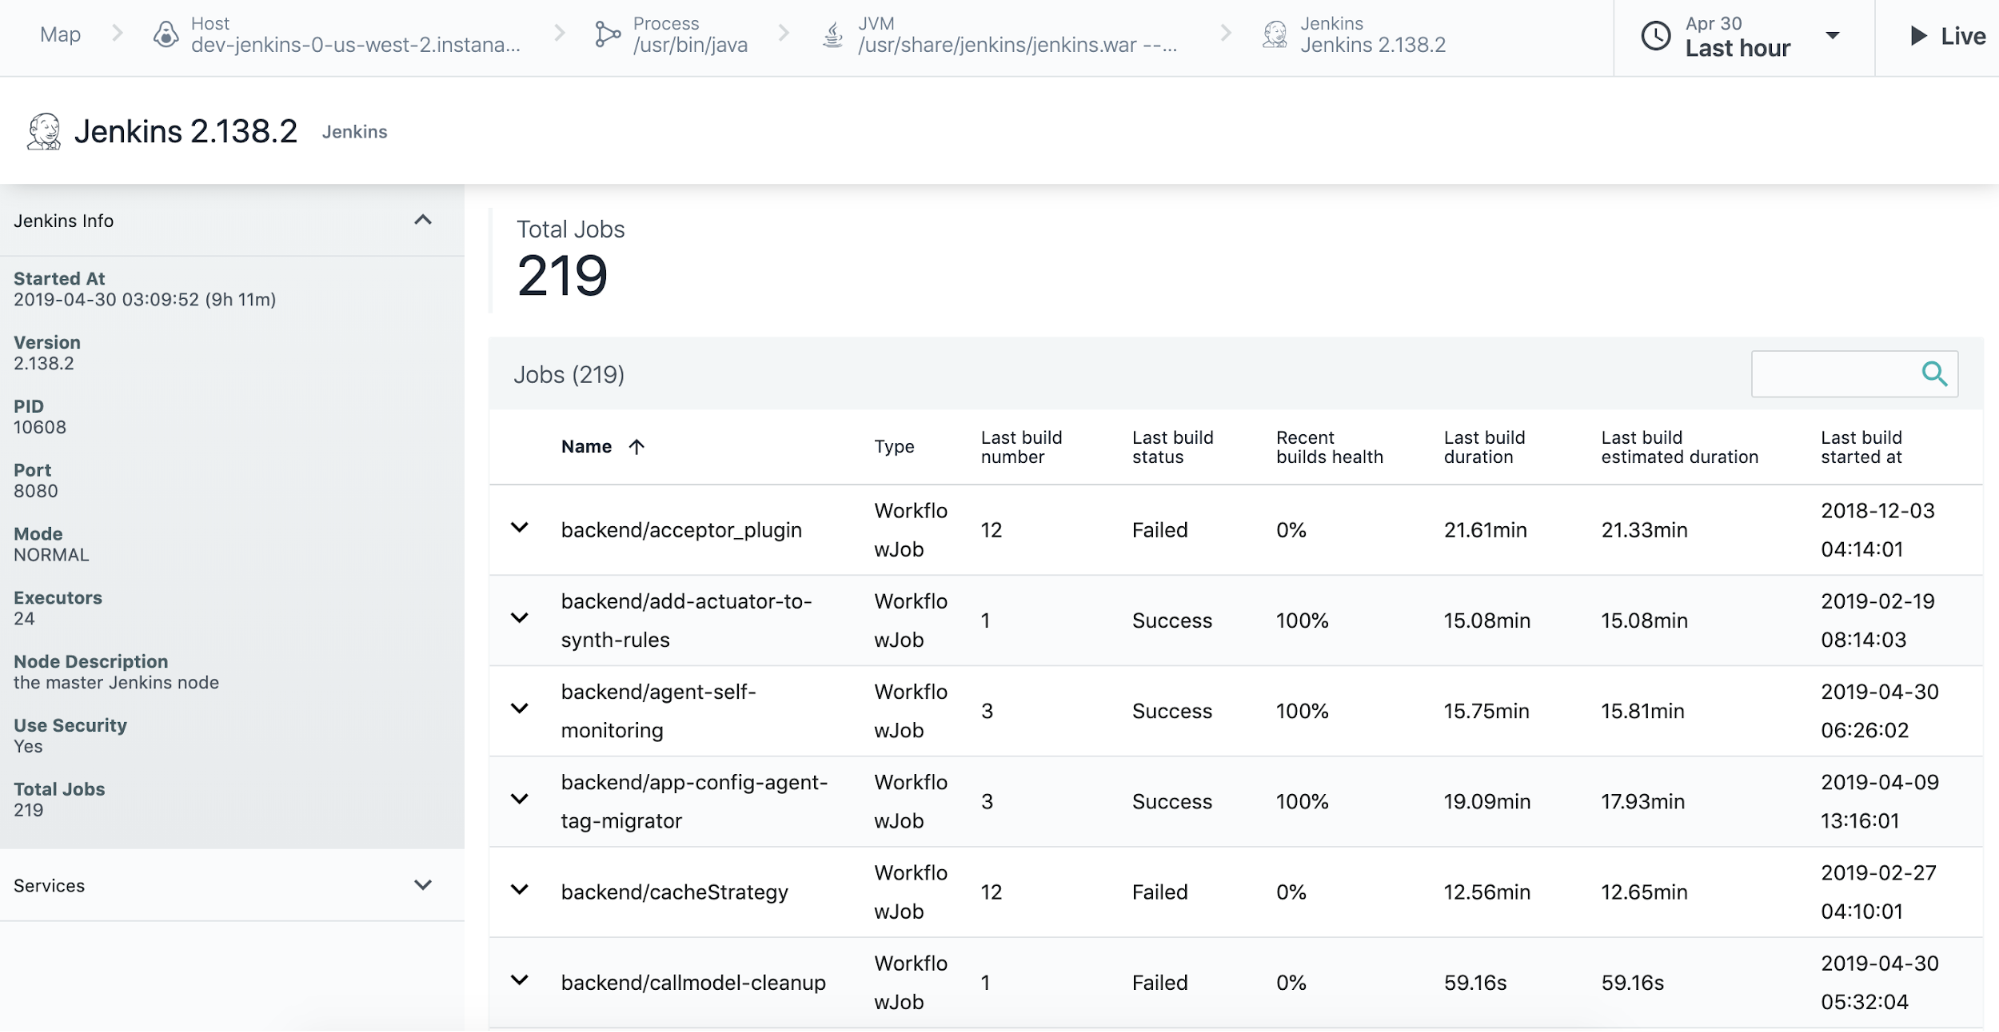Viewport: 1999px width, 1032px height.
Task: Click the backend/callmodel-cleanup job name
Action: pos(693,983)
